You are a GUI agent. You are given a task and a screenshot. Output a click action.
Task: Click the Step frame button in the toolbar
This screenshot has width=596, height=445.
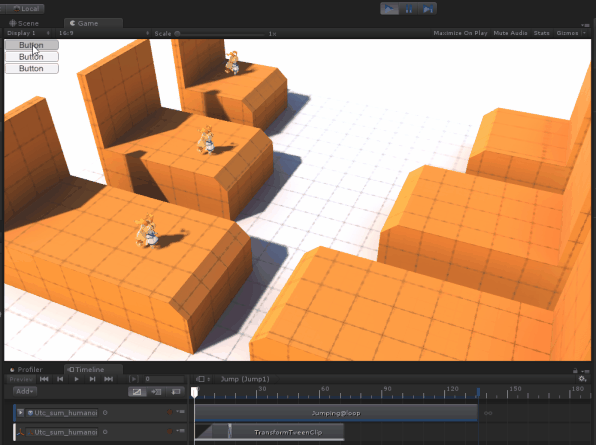tap(427, 8)
